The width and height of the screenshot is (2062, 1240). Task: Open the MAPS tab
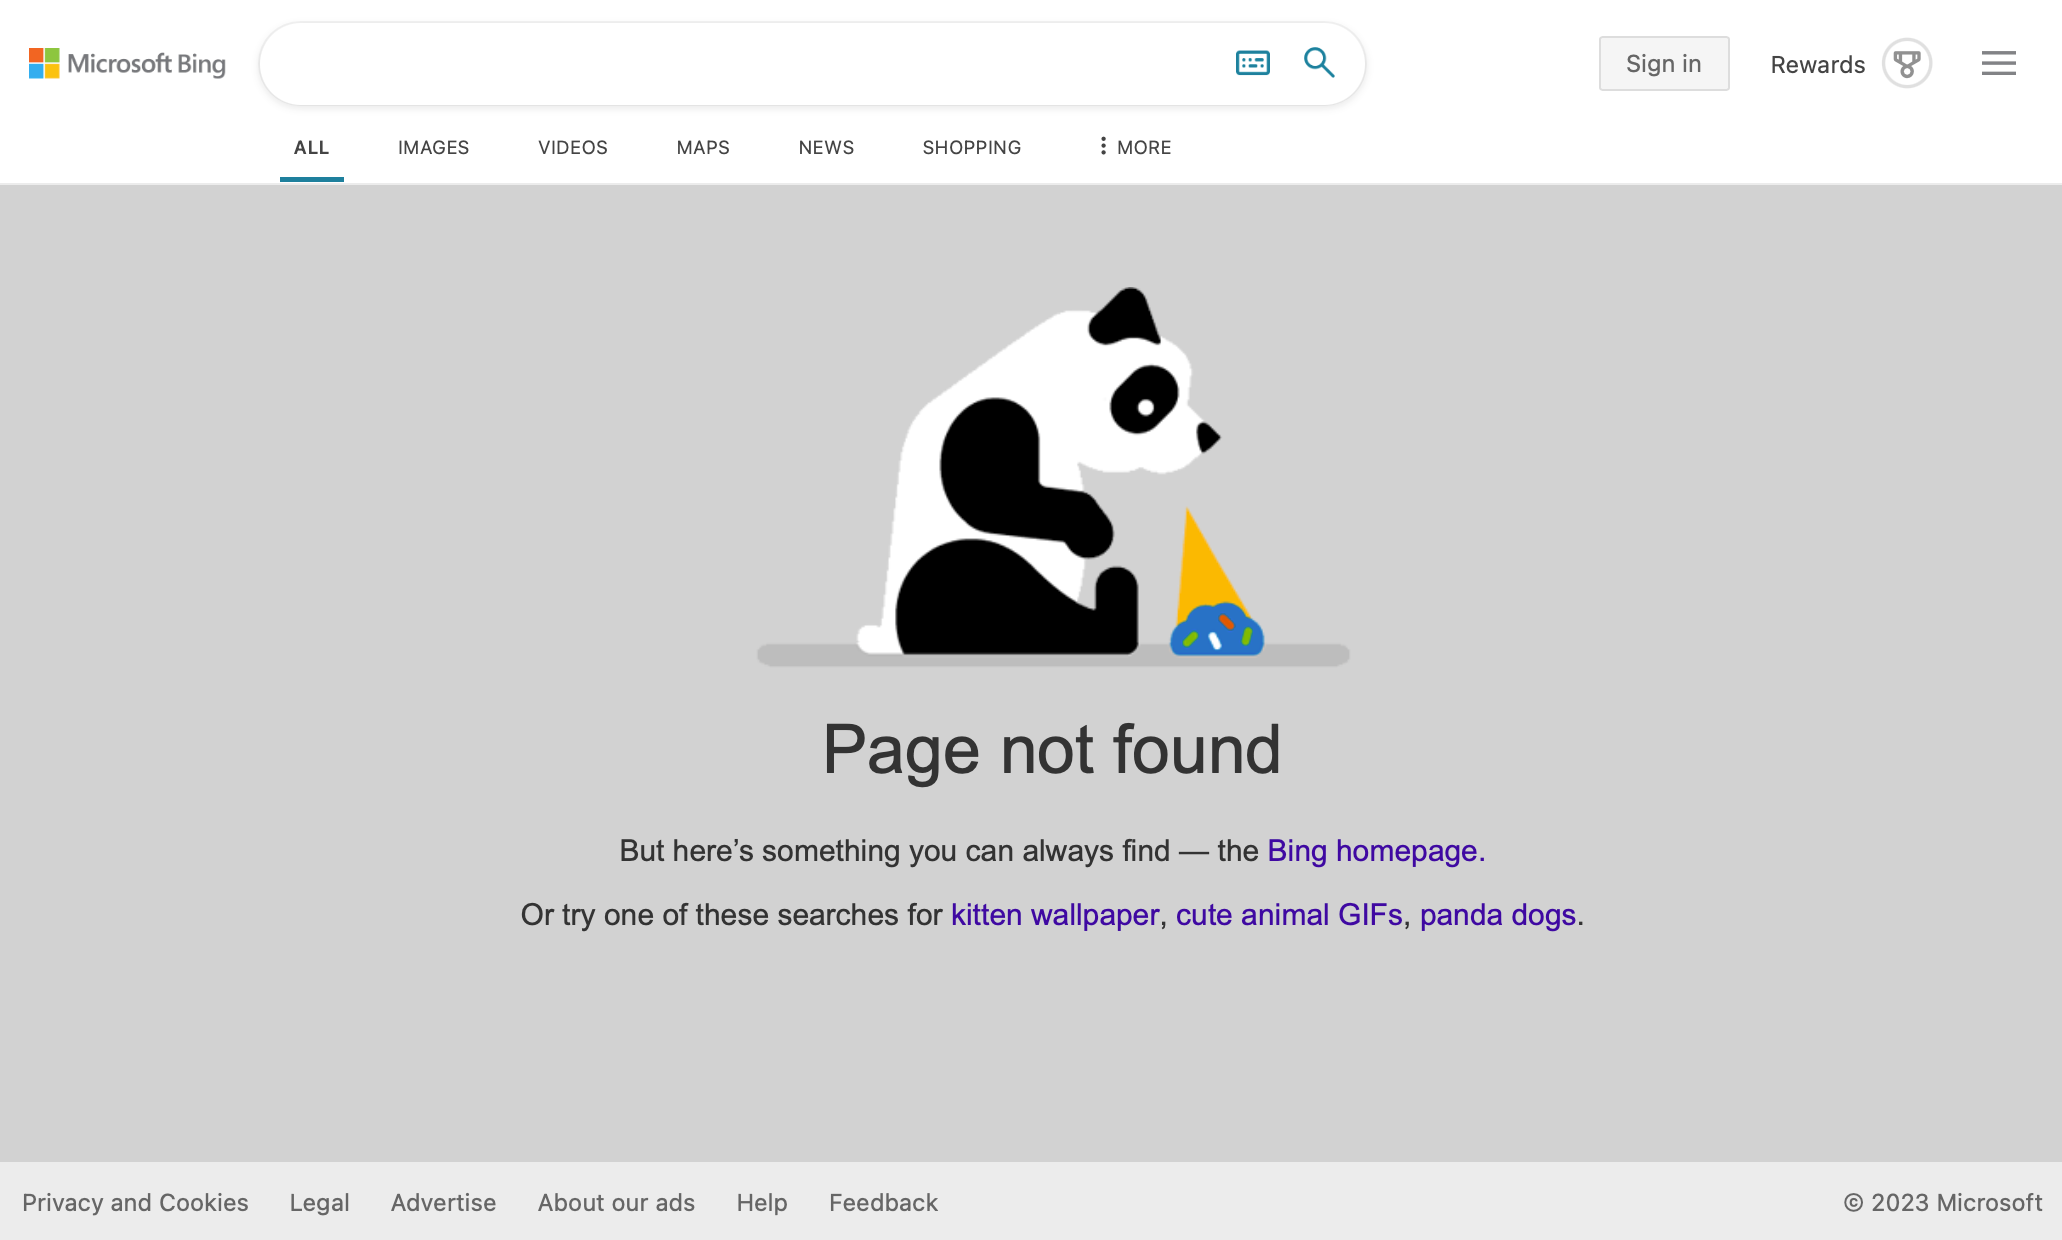tap(703, 147)
